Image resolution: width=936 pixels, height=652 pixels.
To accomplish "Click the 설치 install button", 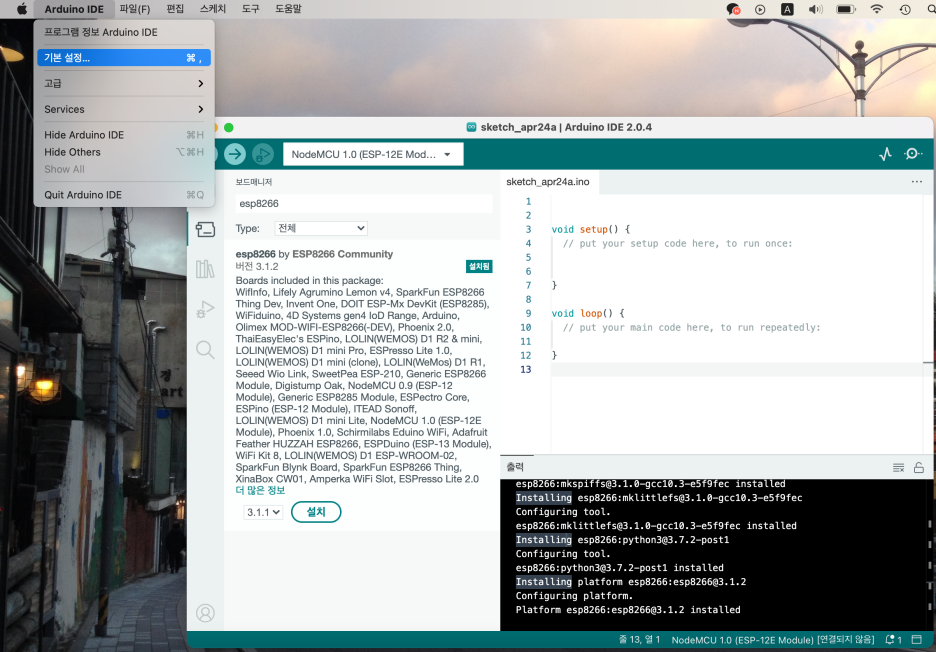I will pyautogui.click(x=316, y=512).
